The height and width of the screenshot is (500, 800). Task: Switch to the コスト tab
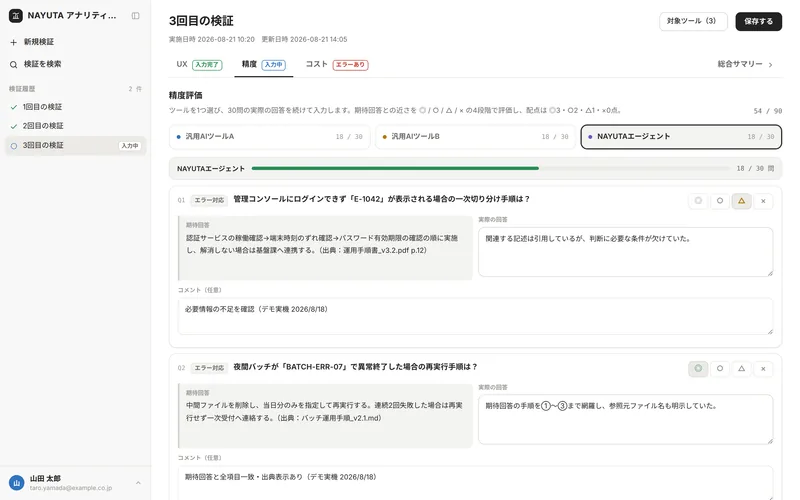pos(337,64)
